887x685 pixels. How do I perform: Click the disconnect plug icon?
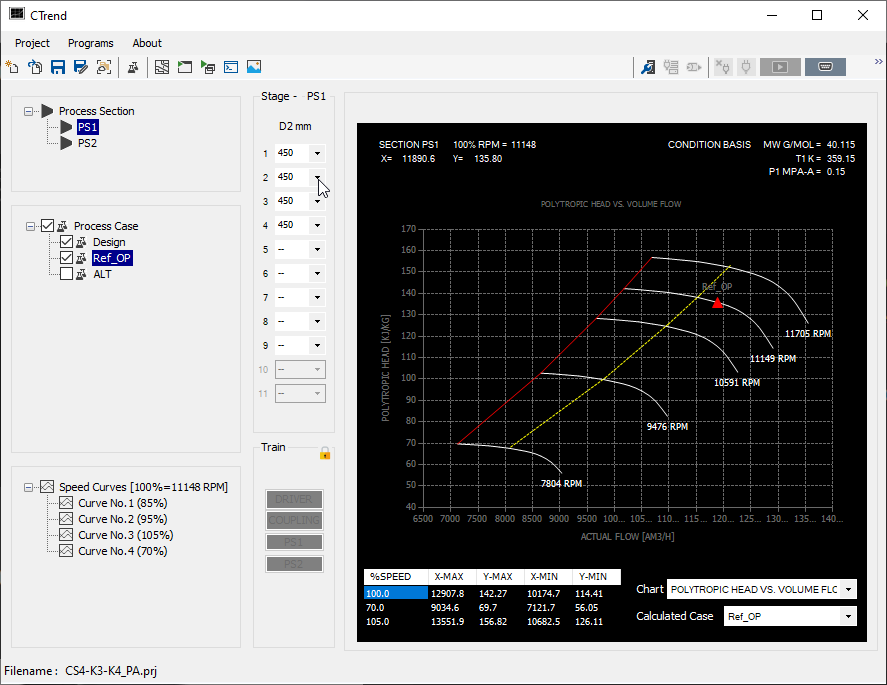click(x=723, y=67)
